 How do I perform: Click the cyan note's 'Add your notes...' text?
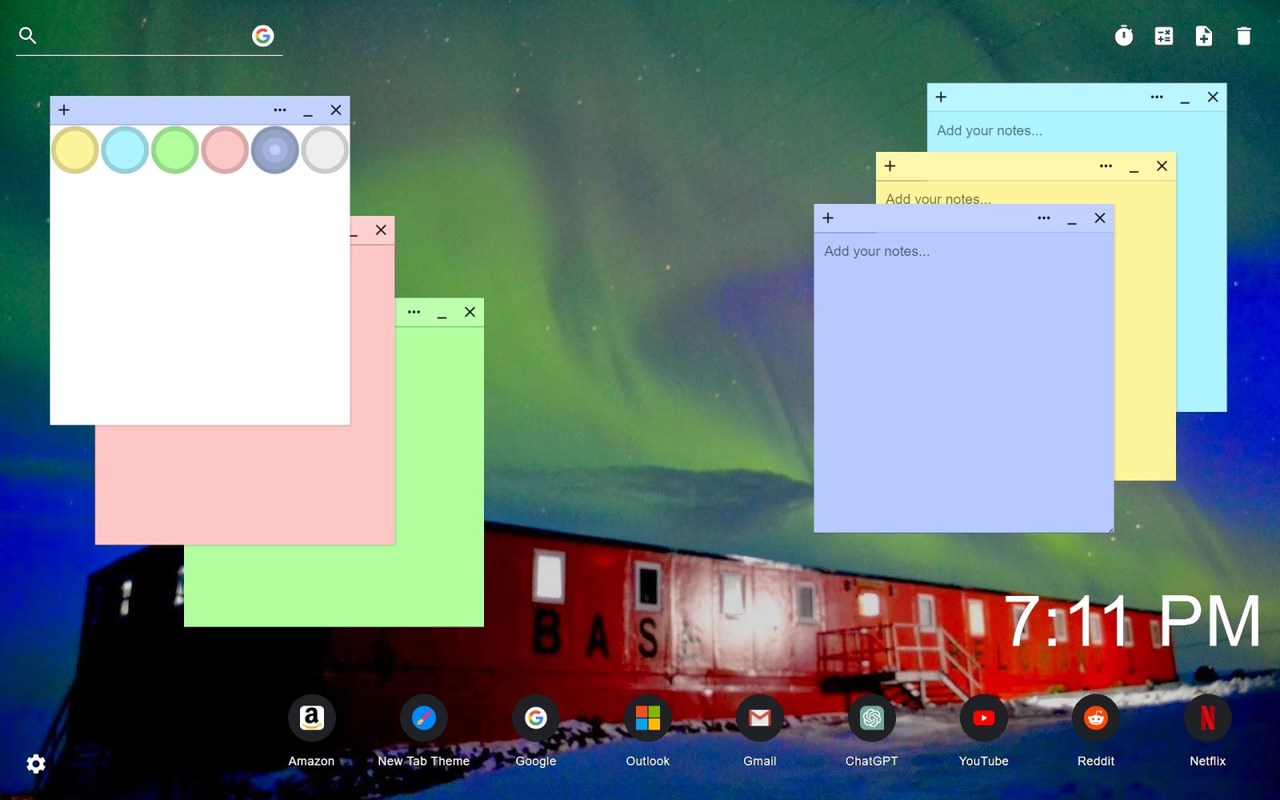tap(989, 130)
